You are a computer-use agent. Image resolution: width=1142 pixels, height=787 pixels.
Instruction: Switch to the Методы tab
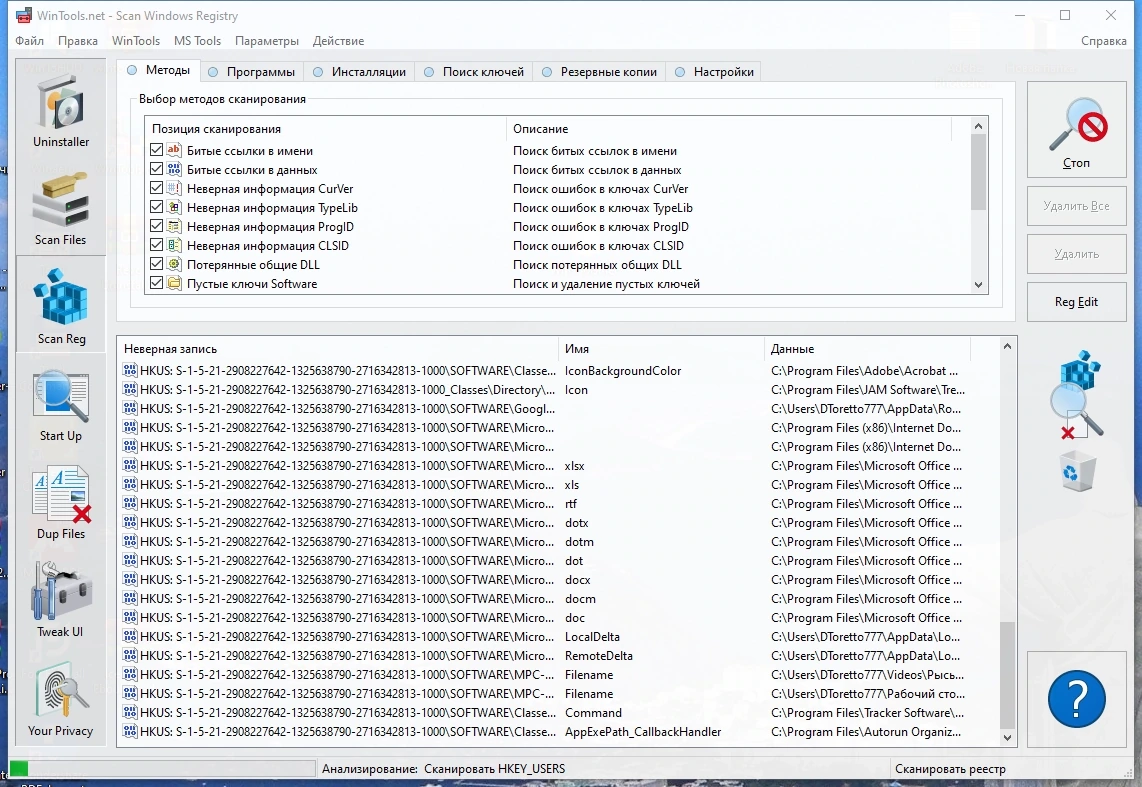point(158,70)
